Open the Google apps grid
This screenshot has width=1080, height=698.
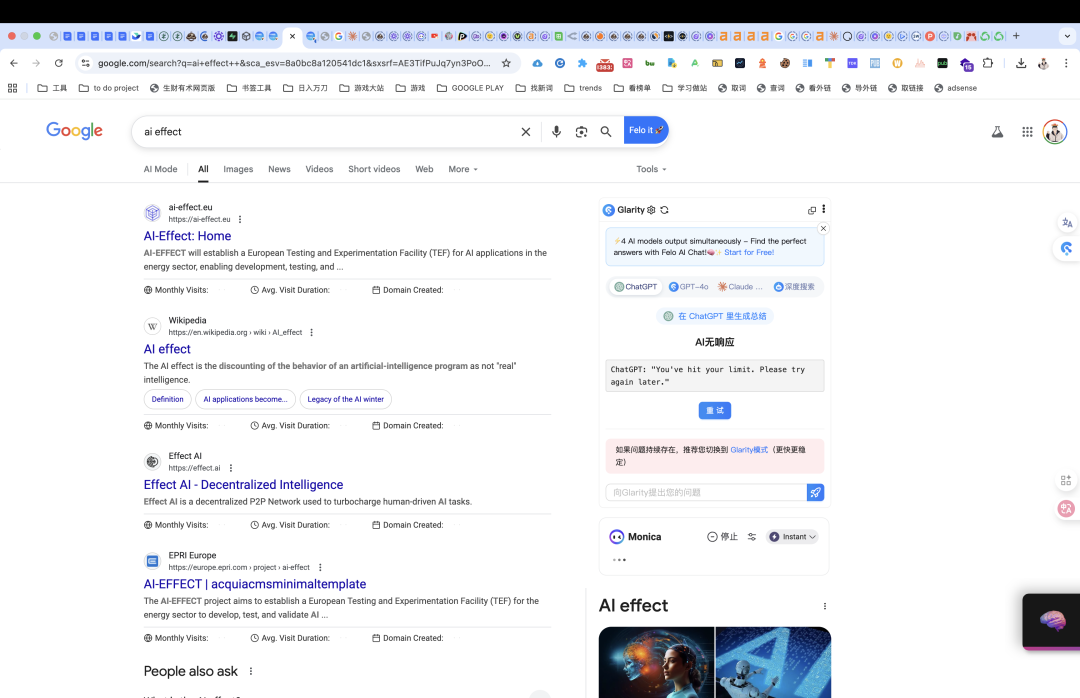(1027, 132)
